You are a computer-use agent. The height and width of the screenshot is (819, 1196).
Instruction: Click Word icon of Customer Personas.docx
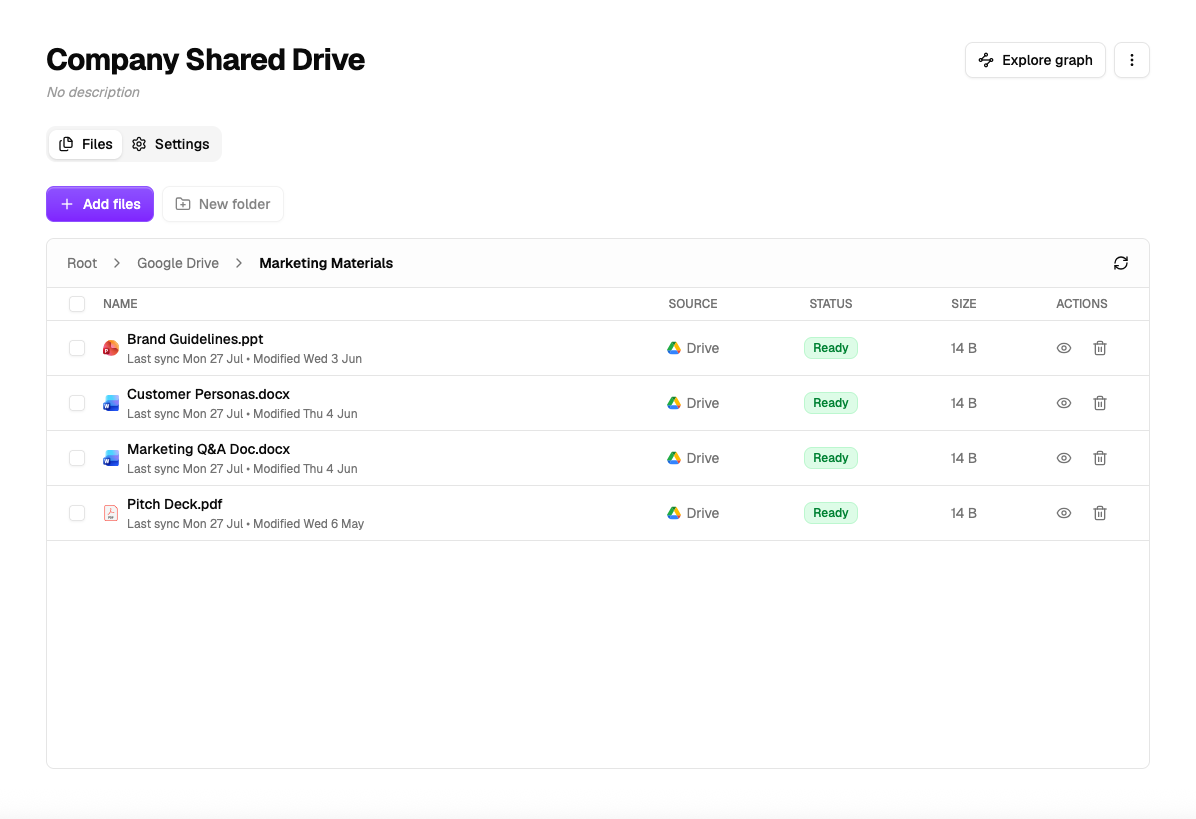tap(111, 403)
